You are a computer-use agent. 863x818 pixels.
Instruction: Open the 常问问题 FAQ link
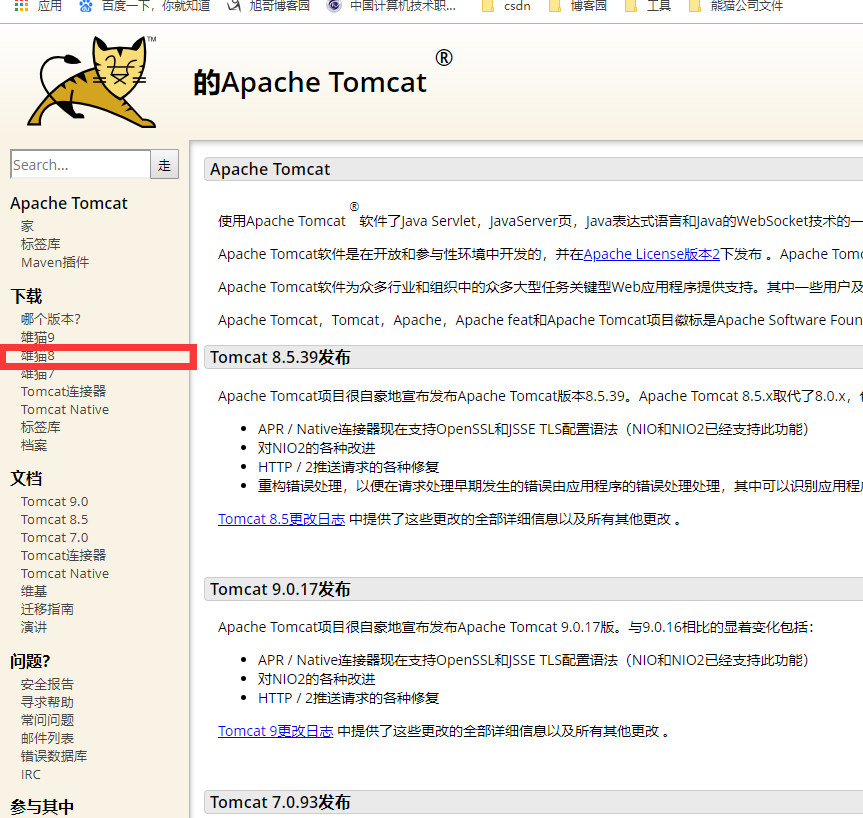point(47,720)
